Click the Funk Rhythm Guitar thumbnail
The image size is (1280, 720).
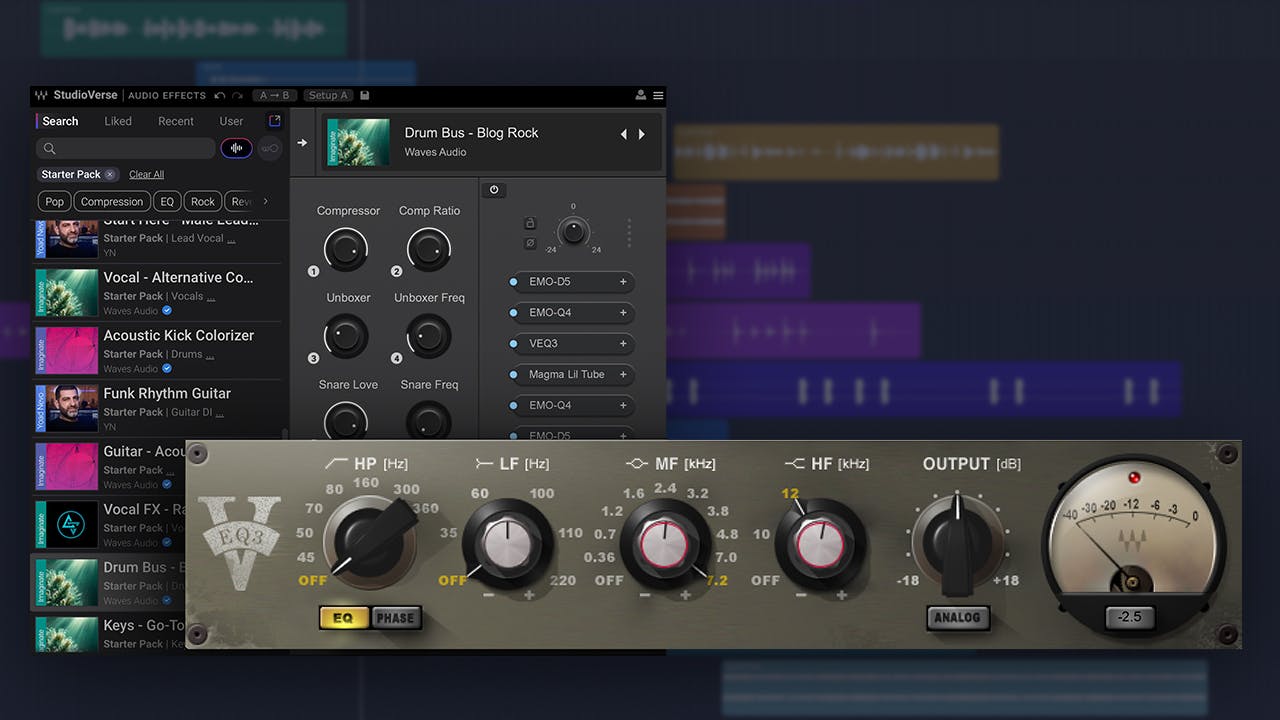(66, 409)
